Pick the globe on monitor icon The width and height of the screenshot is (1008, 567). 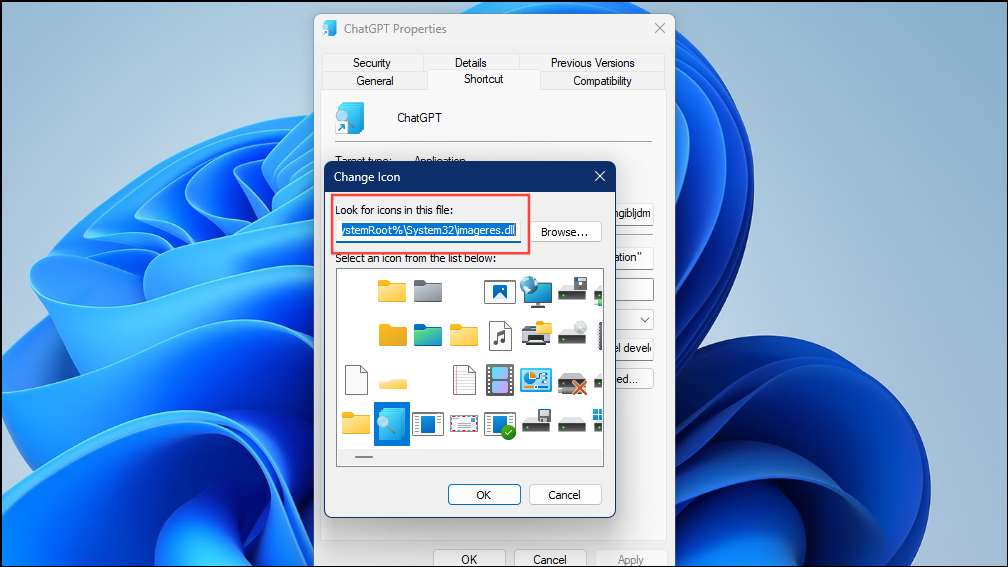(x=536, y=291)
